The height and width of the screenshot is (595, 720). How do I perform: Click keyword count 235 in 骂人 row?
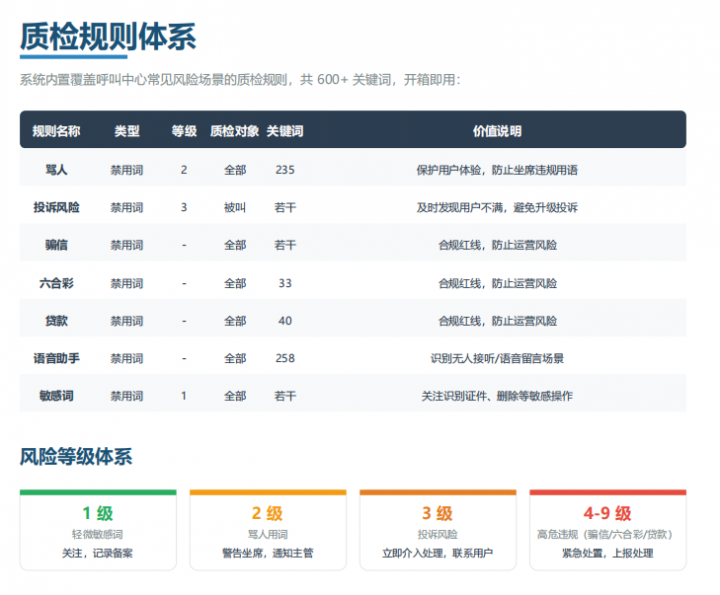pos(285,170)
